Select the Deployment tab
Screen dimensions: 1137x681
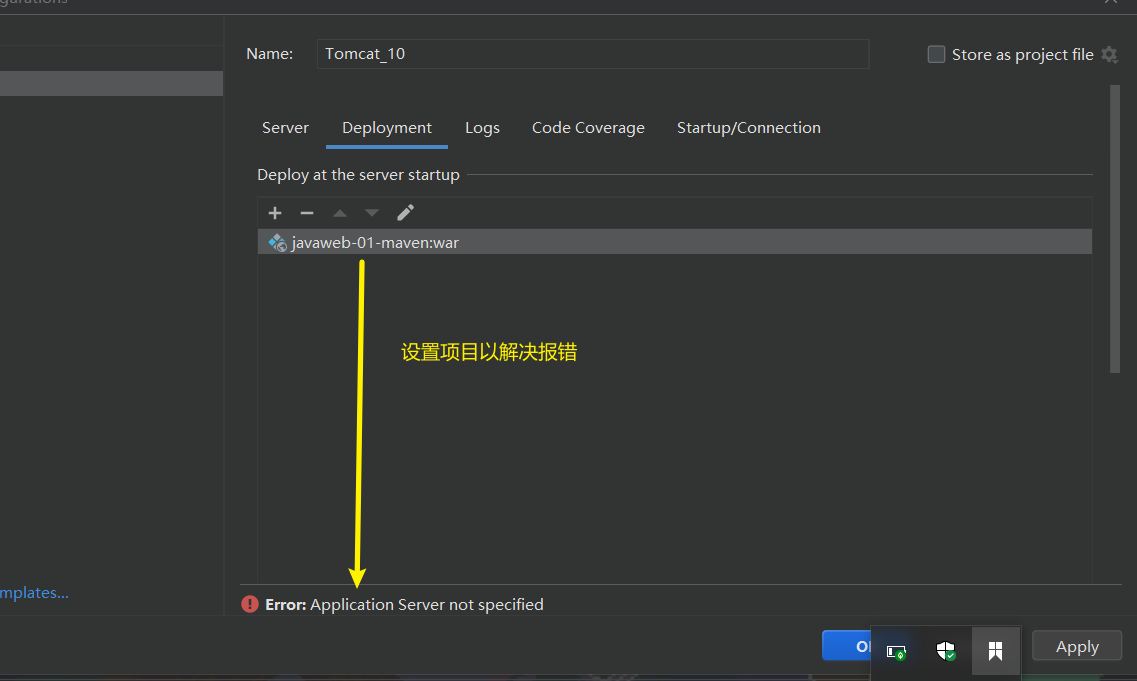(386, 128)
